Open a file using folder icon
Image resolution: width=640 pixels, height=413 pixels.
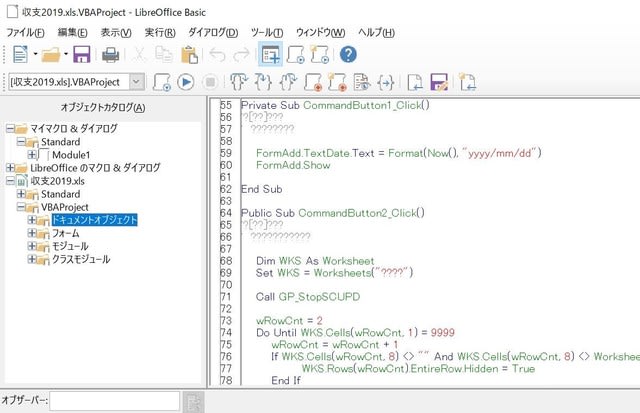pyautogui.click(x=51, y=54)
